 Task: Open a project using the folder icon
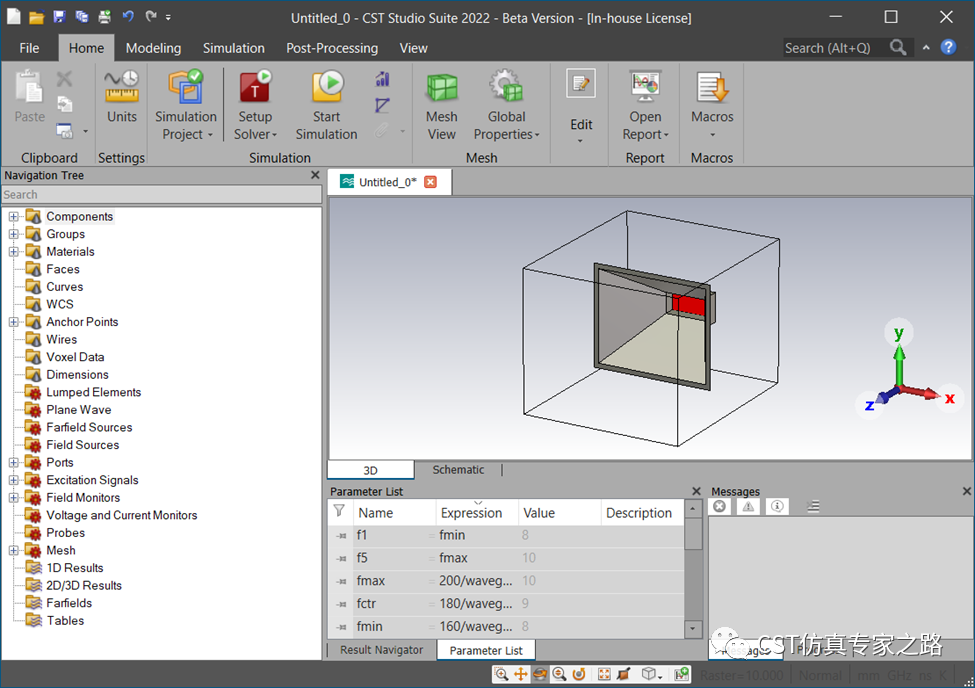[37, 17]
